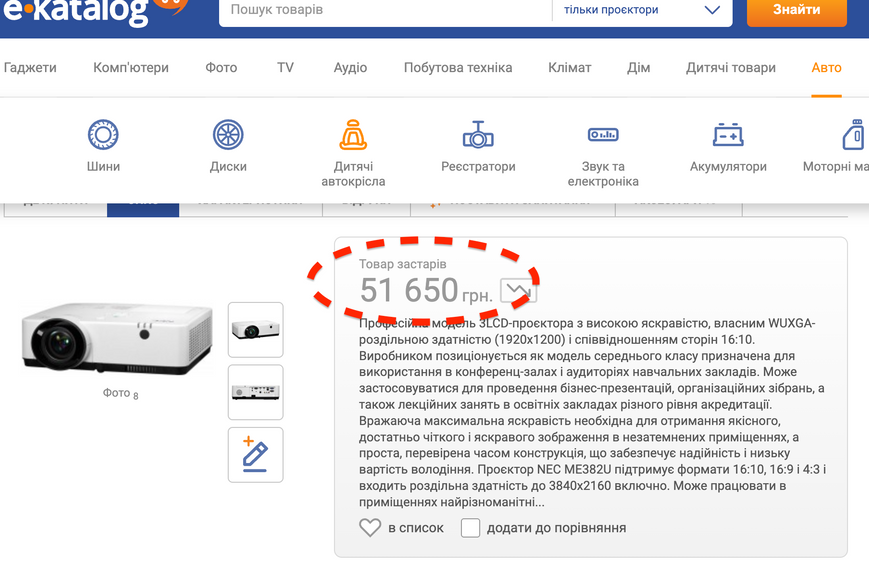Click the heart icon to add to list
The width and height of the screenshot is (869, 576).
click(x=370, y=527)
